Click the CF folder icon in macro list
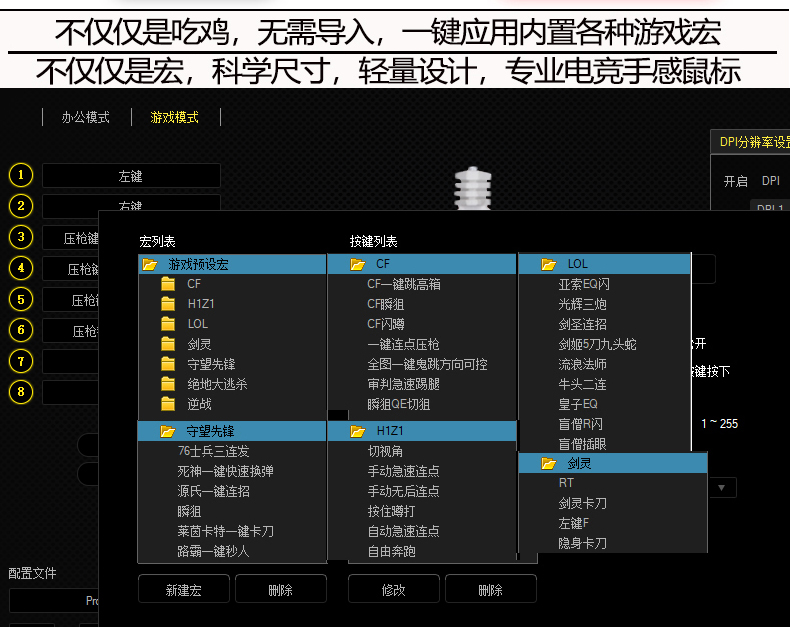 [x=168, y=284]
